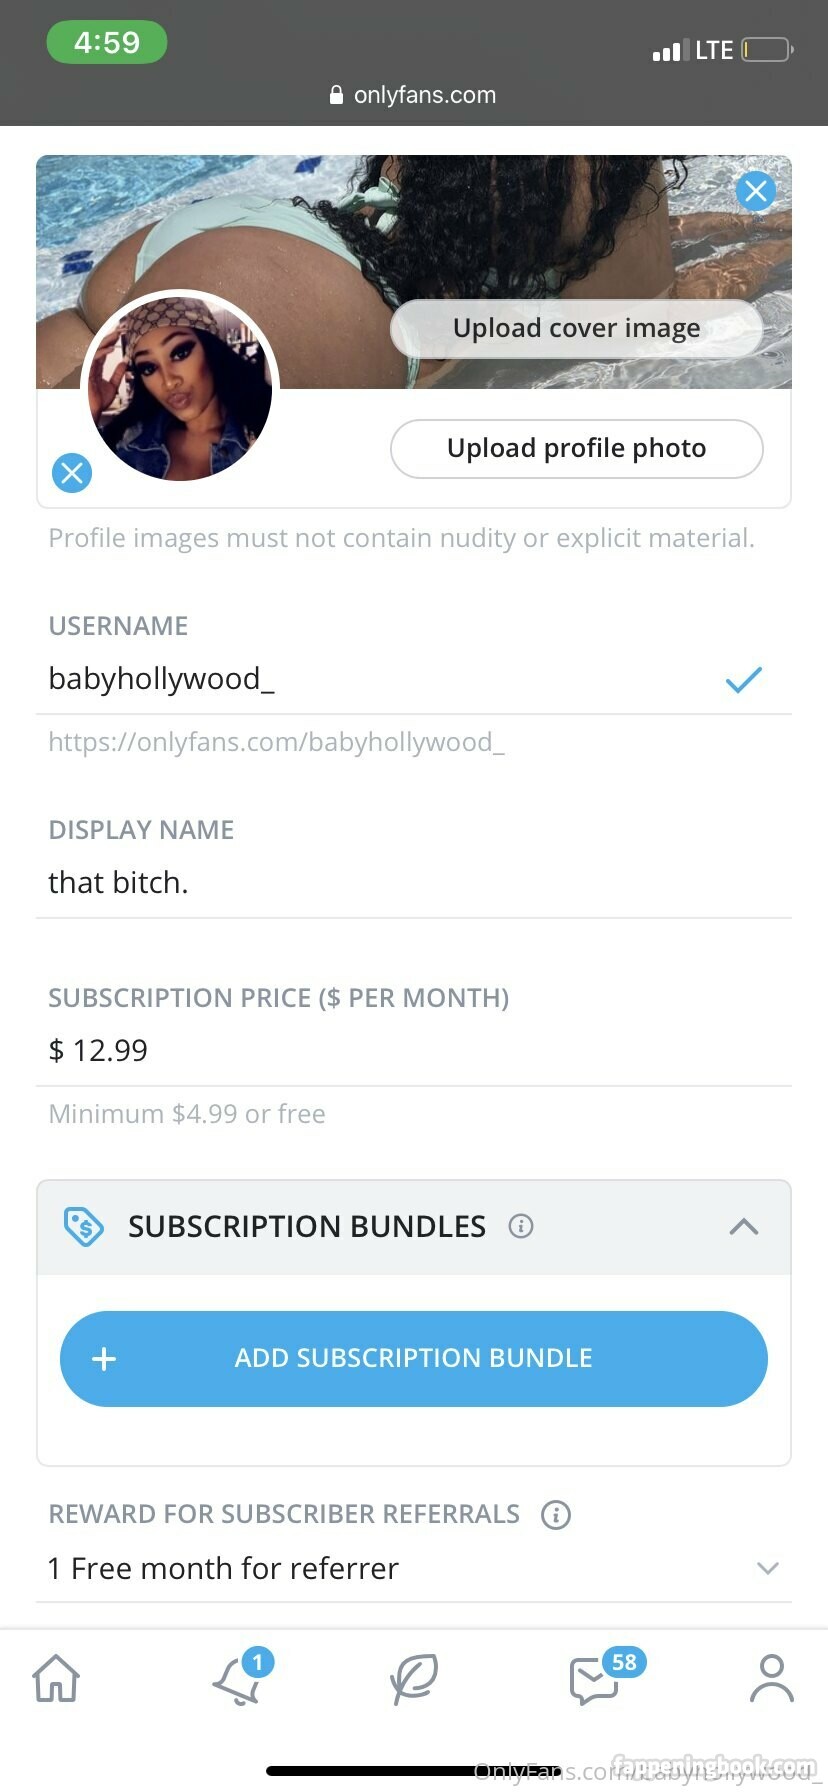Click Add Subscription Bundle button

(x=414, y=1358)
